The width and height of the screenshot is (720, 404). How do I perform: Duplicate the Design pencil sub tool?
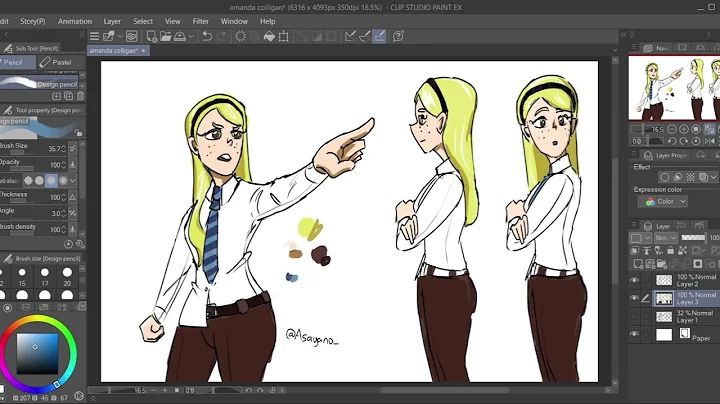tap(68, 96)
